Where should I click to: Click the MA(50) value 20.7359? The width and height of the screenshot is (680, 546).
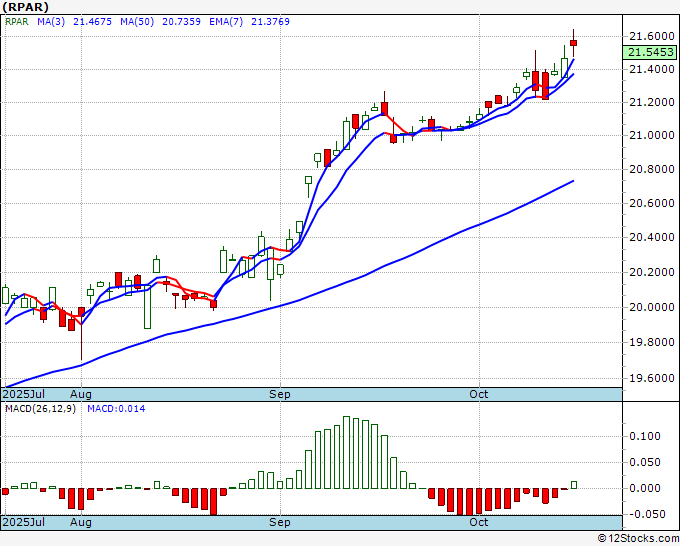[x=181, y=22]
